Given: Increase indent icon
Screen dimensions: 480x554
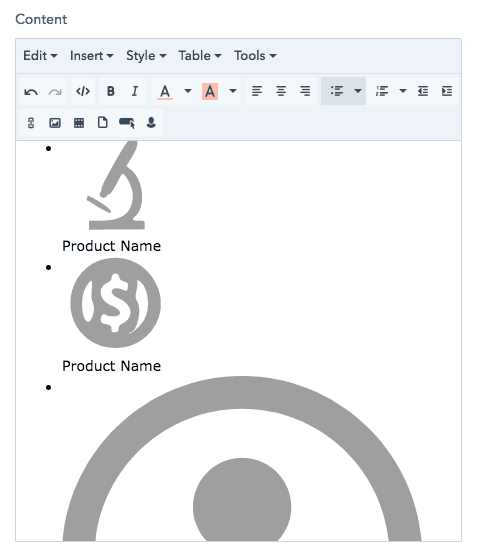Looking at the screenshot, I should point(447,91).
